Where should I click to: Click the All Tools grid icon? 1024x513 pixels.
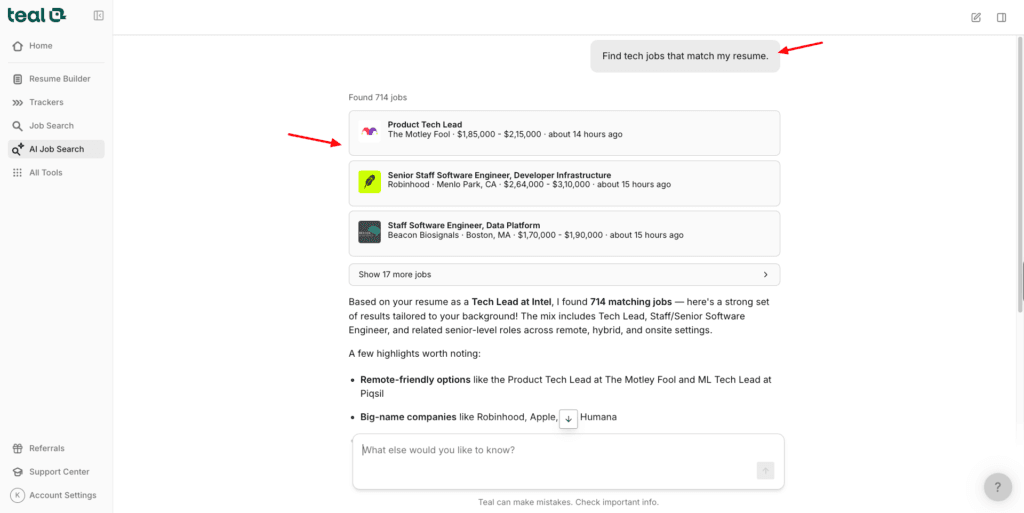(18, 173)
